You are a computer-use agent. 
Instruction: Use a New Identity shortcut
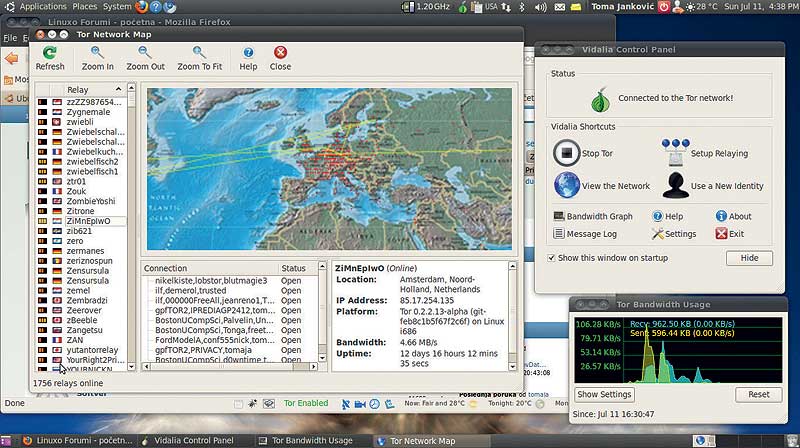click(x=713, y=185)
